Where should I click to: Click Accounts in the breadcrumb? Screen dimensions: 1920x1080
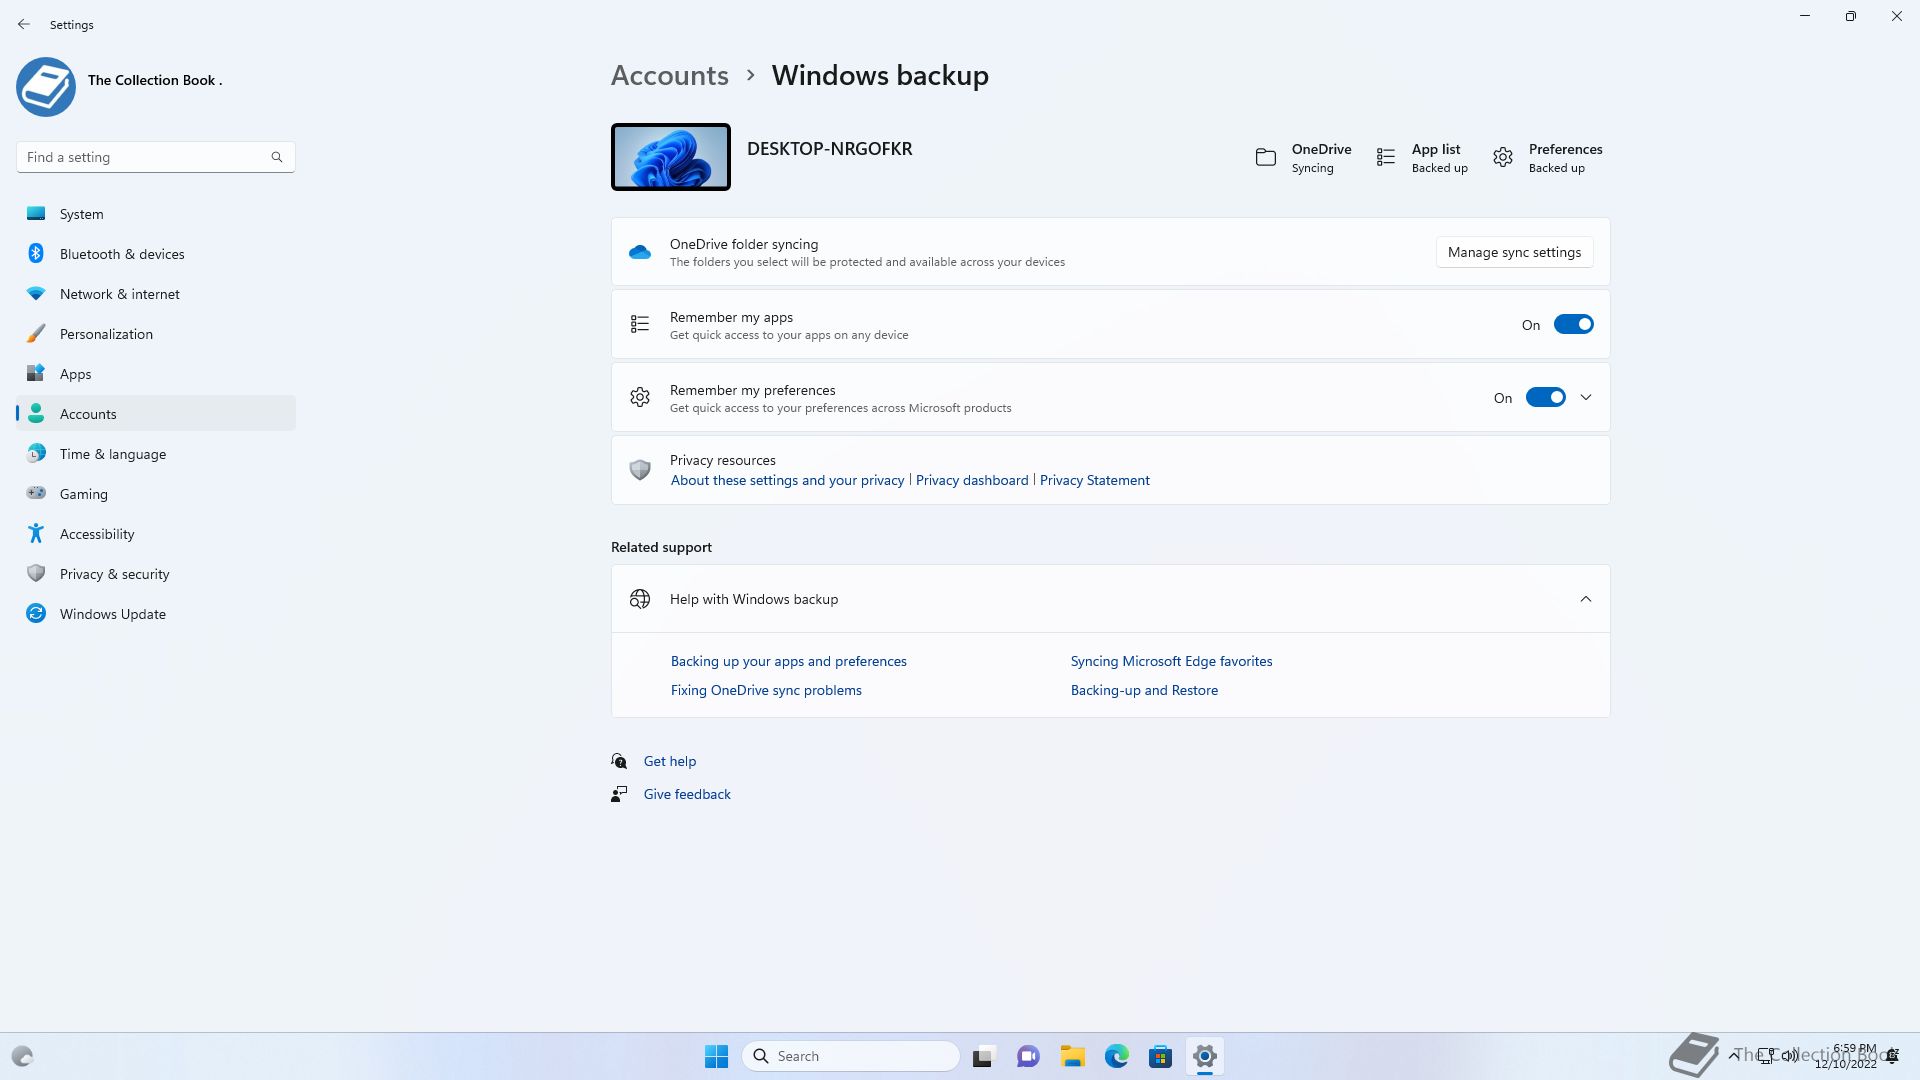point(670,75)
